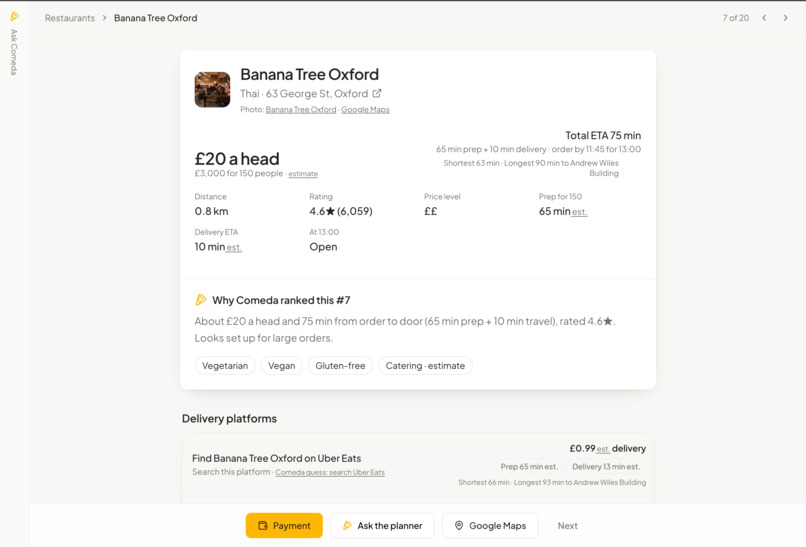Select the Vegetarian tag
The image size is (806, 547).
[x=225, y=366]
